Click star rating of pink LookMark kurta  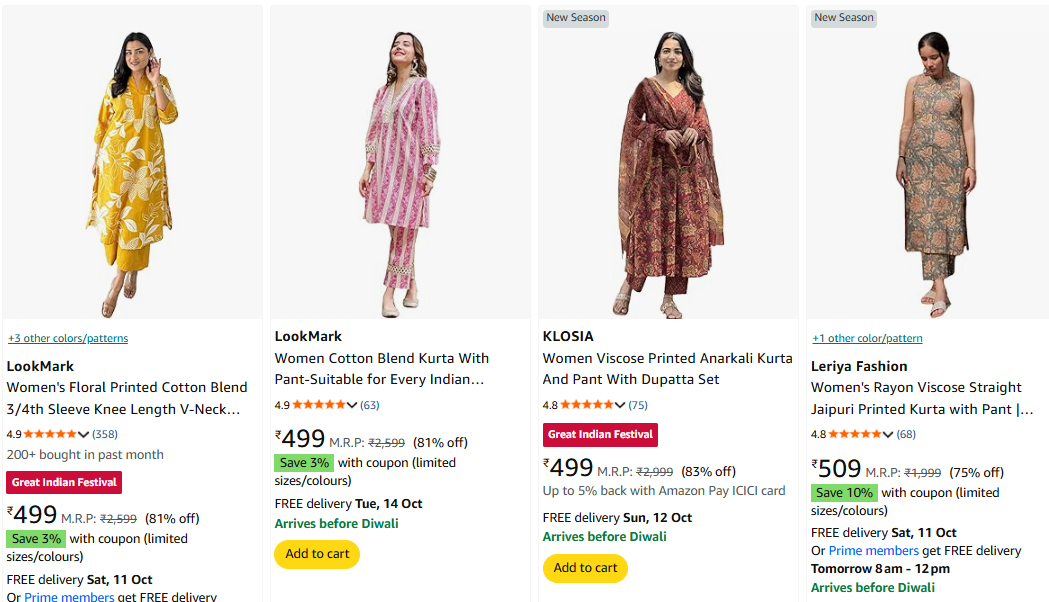[x=318, y=405]
